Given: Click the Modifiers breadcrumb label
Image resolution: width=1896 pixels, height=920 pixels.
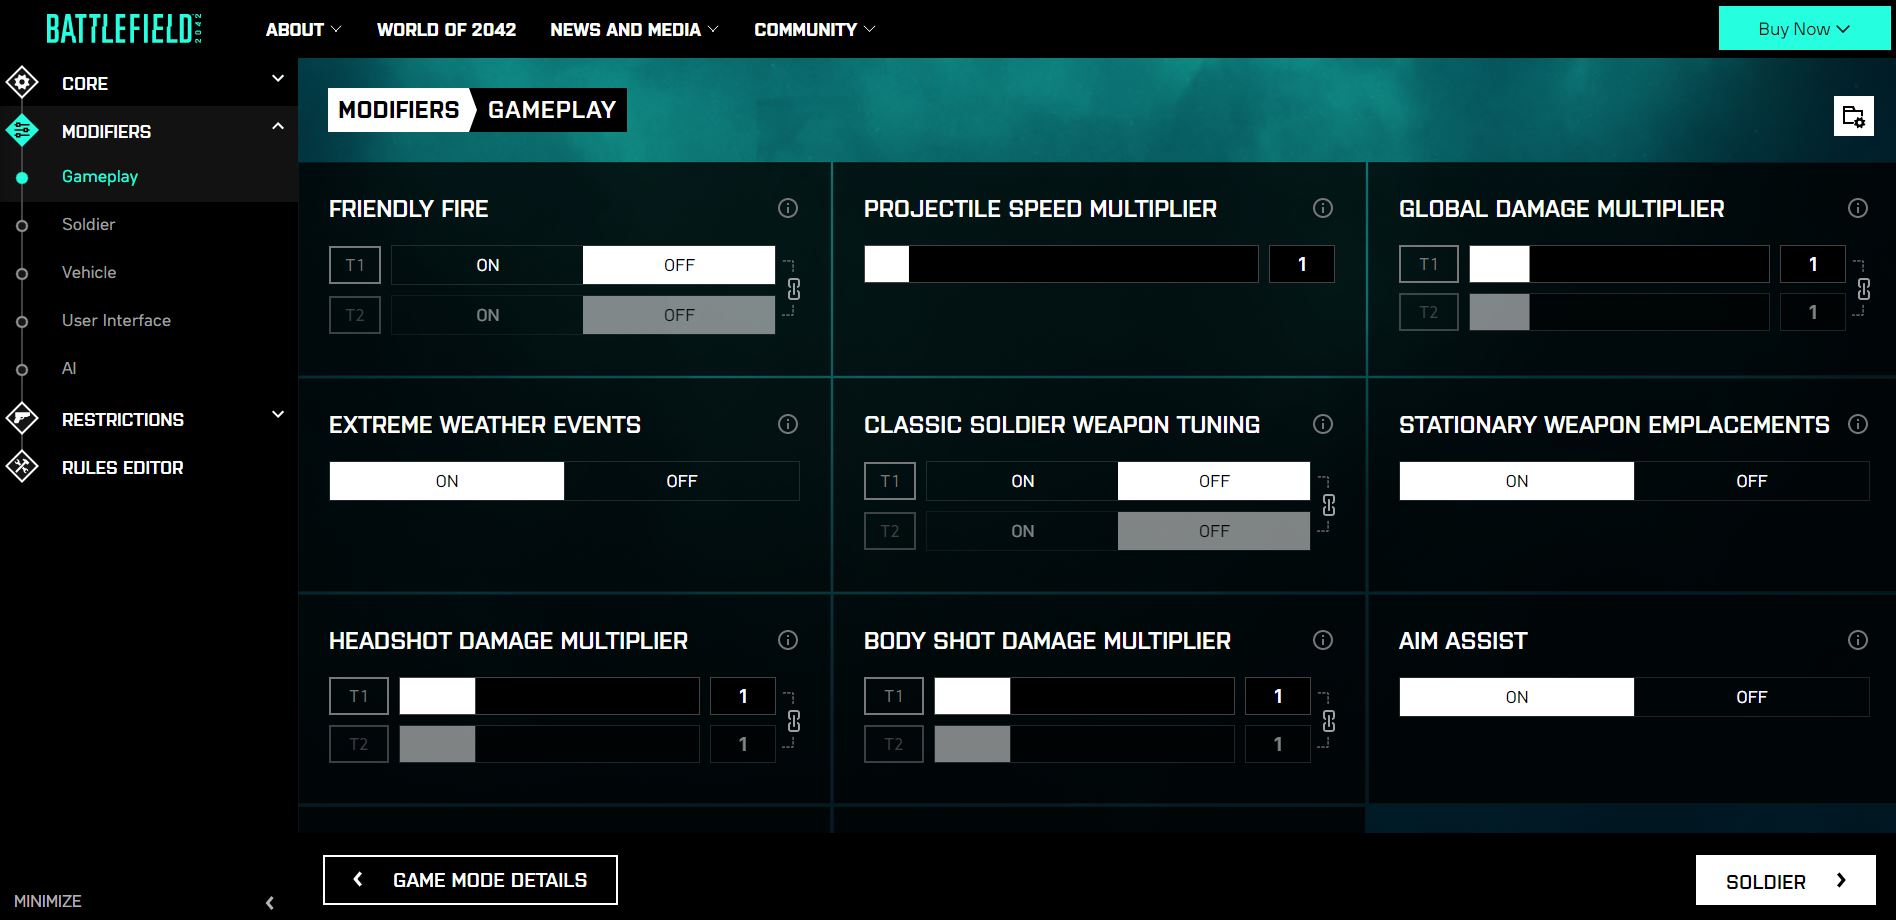Looking at the screenshot, I should pyautogui.click(x=399, y=110).
